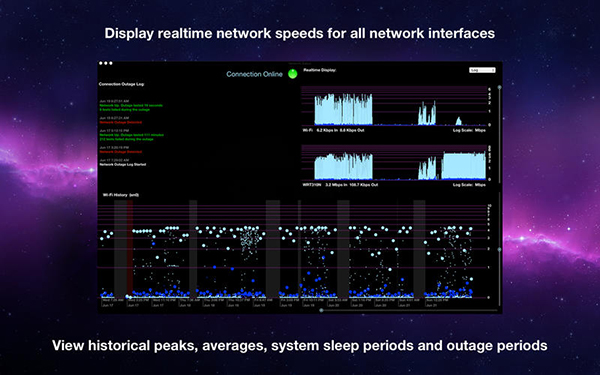Click the Wi-Fi History horizontal time slider handle

(x=321, y=310)
